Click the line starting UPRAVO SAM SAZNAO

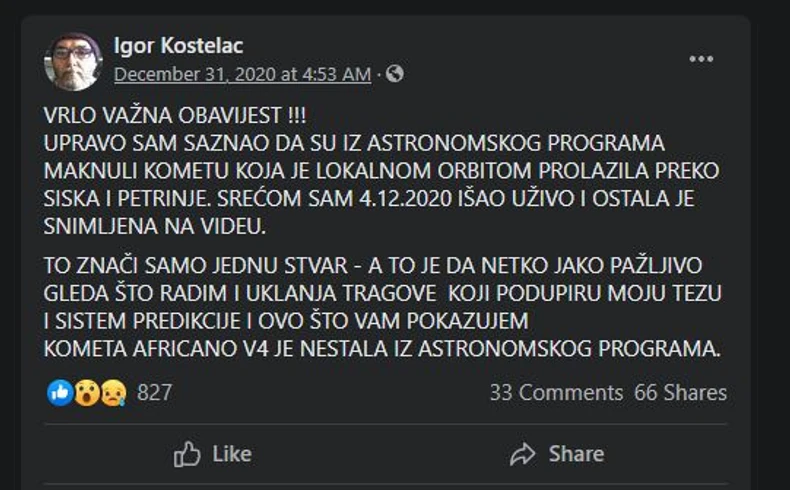pos(354,143)
